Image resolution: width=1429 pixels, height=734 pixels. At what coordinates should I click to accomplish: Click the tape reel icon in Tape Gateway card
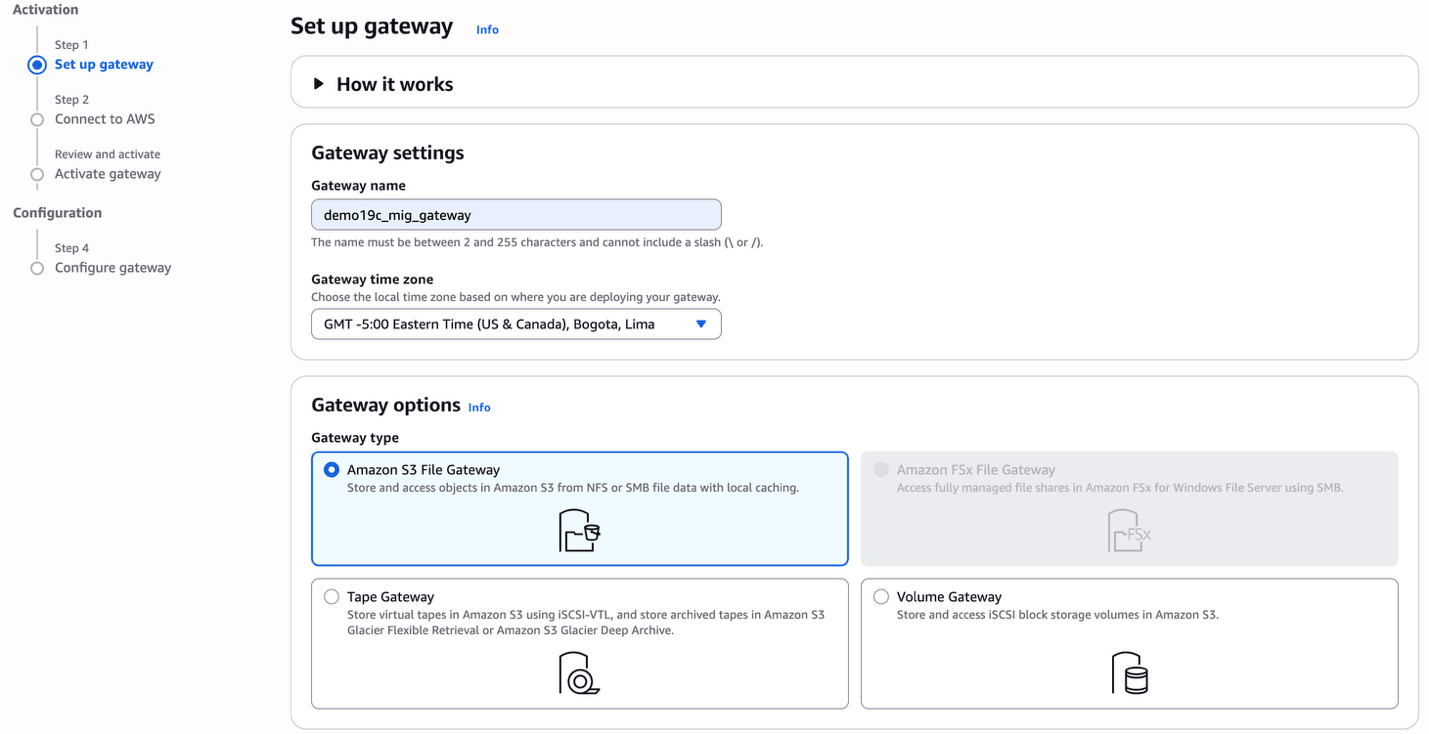[x=580, y=673]
